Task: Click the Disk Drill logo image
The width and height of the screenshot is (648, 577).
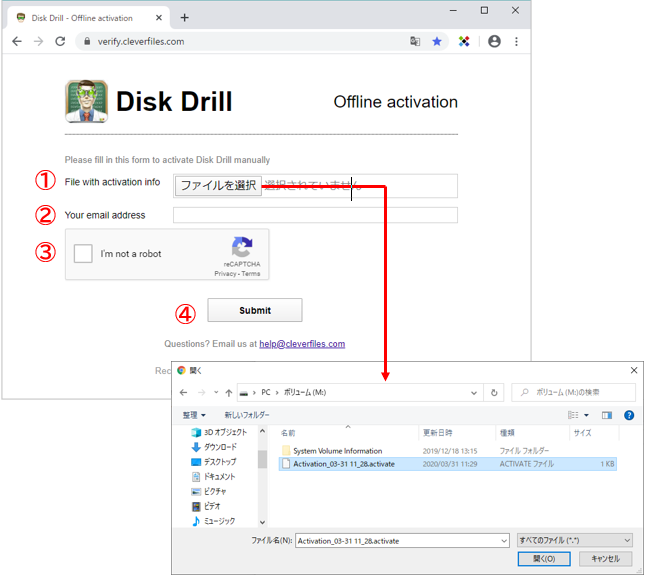Action: (x=87, y=101)
